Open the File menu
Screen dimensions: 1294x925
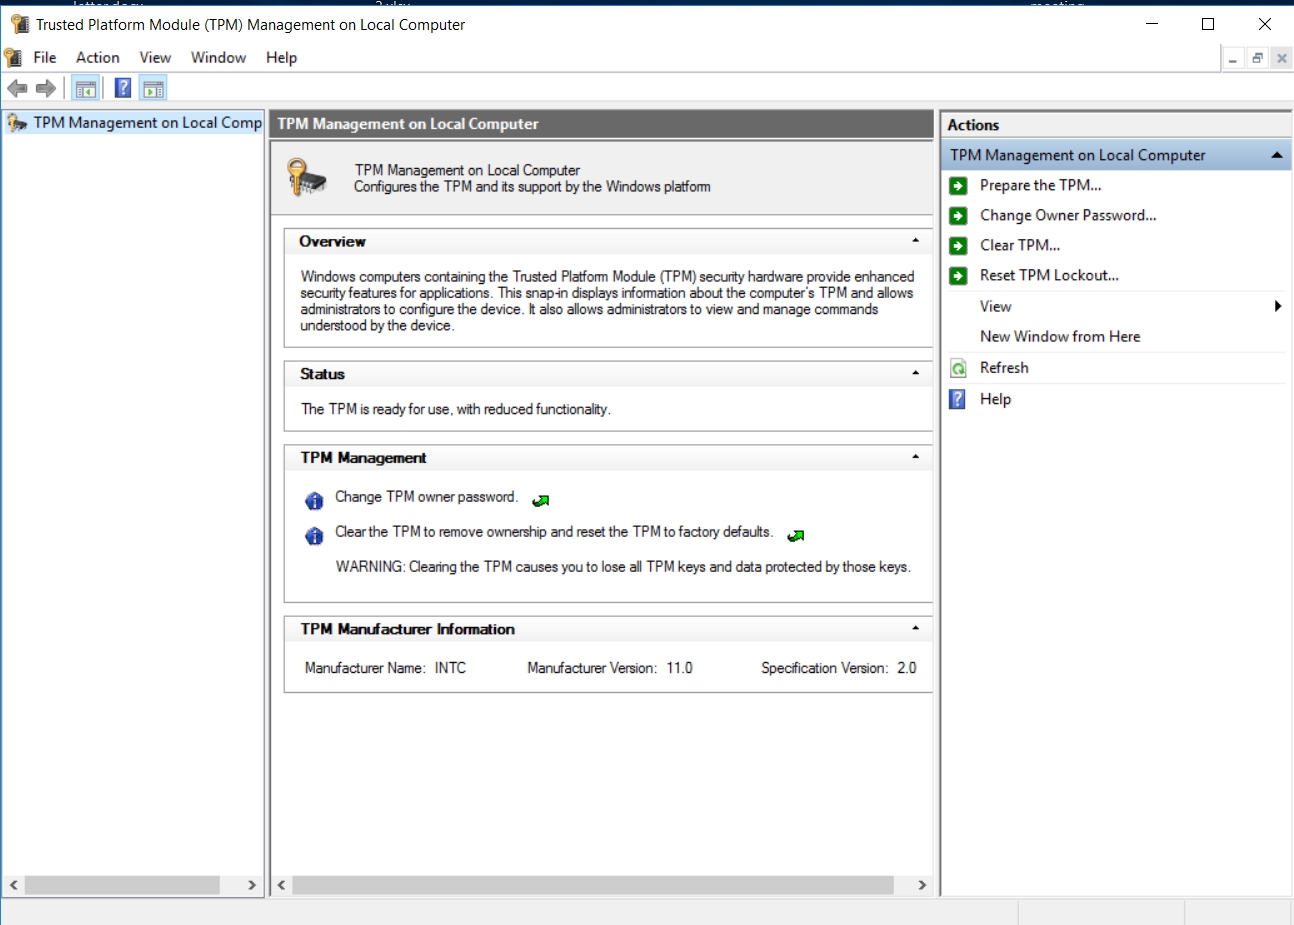(x=45, y=58)
